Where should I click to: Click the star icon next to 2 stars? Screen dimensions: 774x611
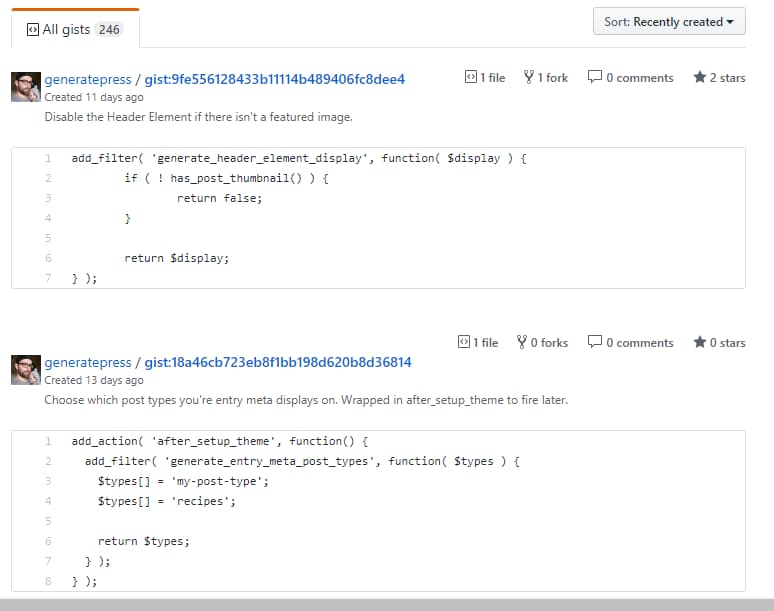(699, 77)
